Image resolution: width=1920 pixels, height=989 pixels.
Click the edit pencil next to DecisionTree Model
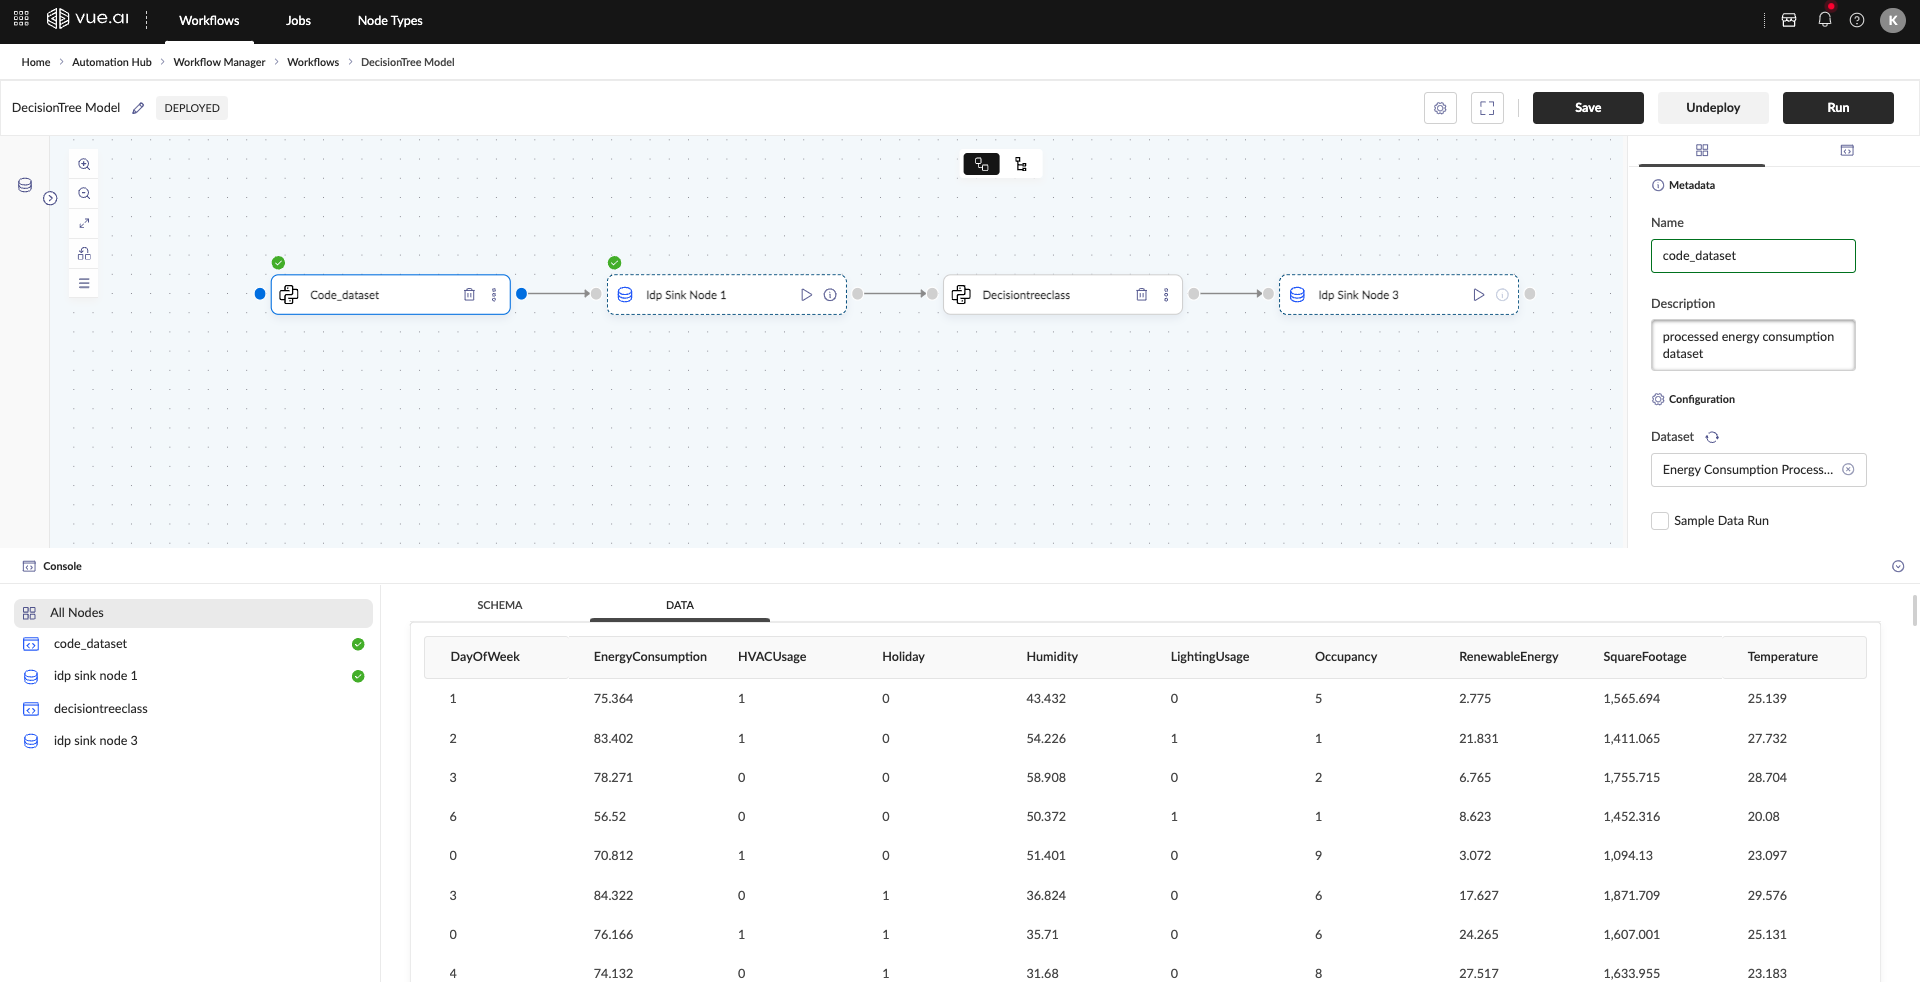pyautogui.click(x=139, y=108)
